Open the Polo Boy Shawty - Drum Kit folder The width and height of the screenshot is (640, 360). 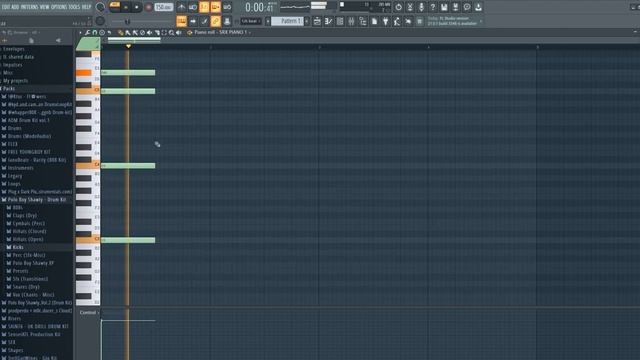point(37,200)
